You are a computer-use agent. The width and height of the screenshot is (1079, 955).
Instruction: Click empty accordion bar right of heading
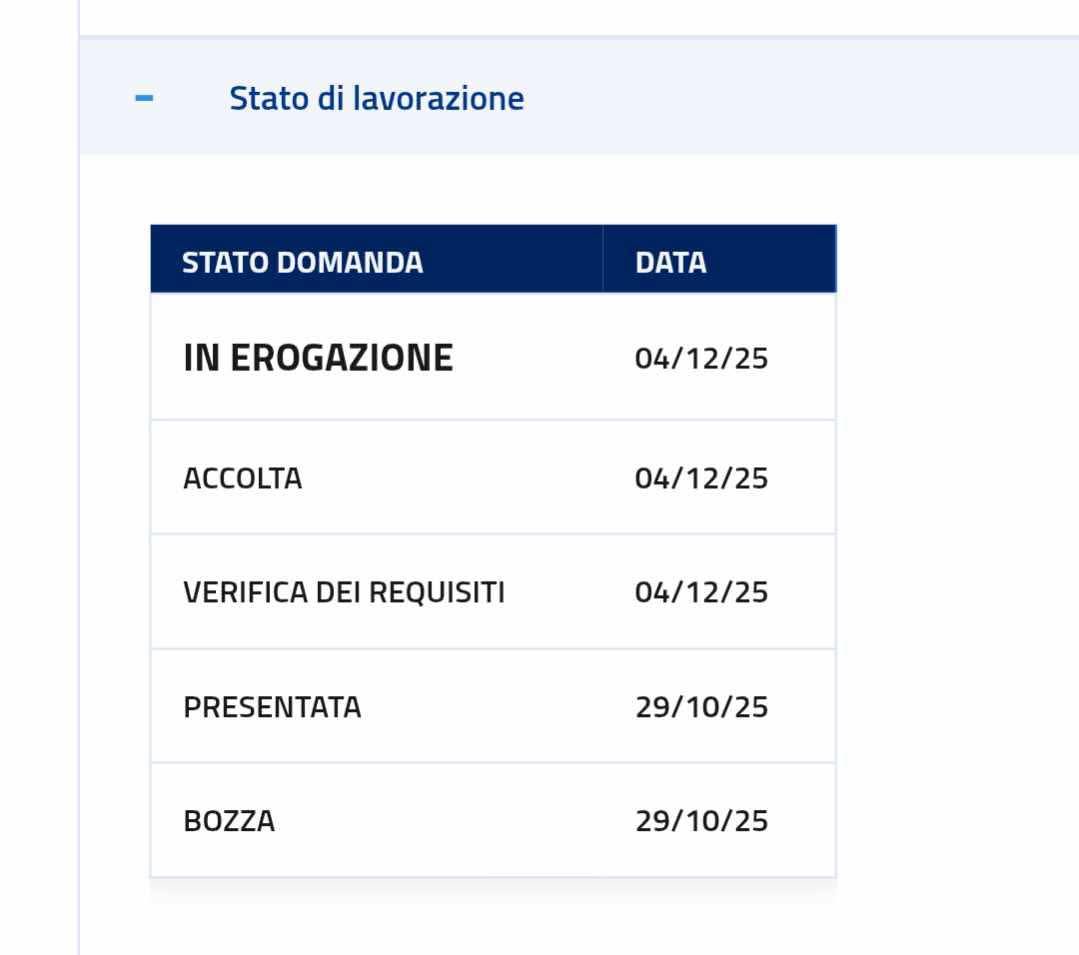click(x=800, y=98)
